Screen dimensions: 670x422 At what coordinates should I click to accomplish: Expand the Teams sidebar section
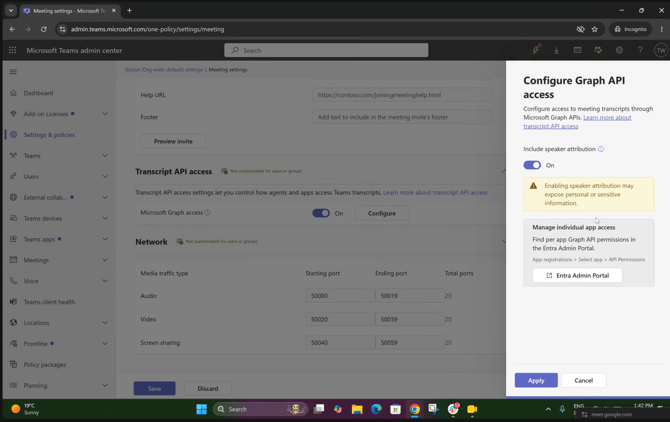coord(105,155)
